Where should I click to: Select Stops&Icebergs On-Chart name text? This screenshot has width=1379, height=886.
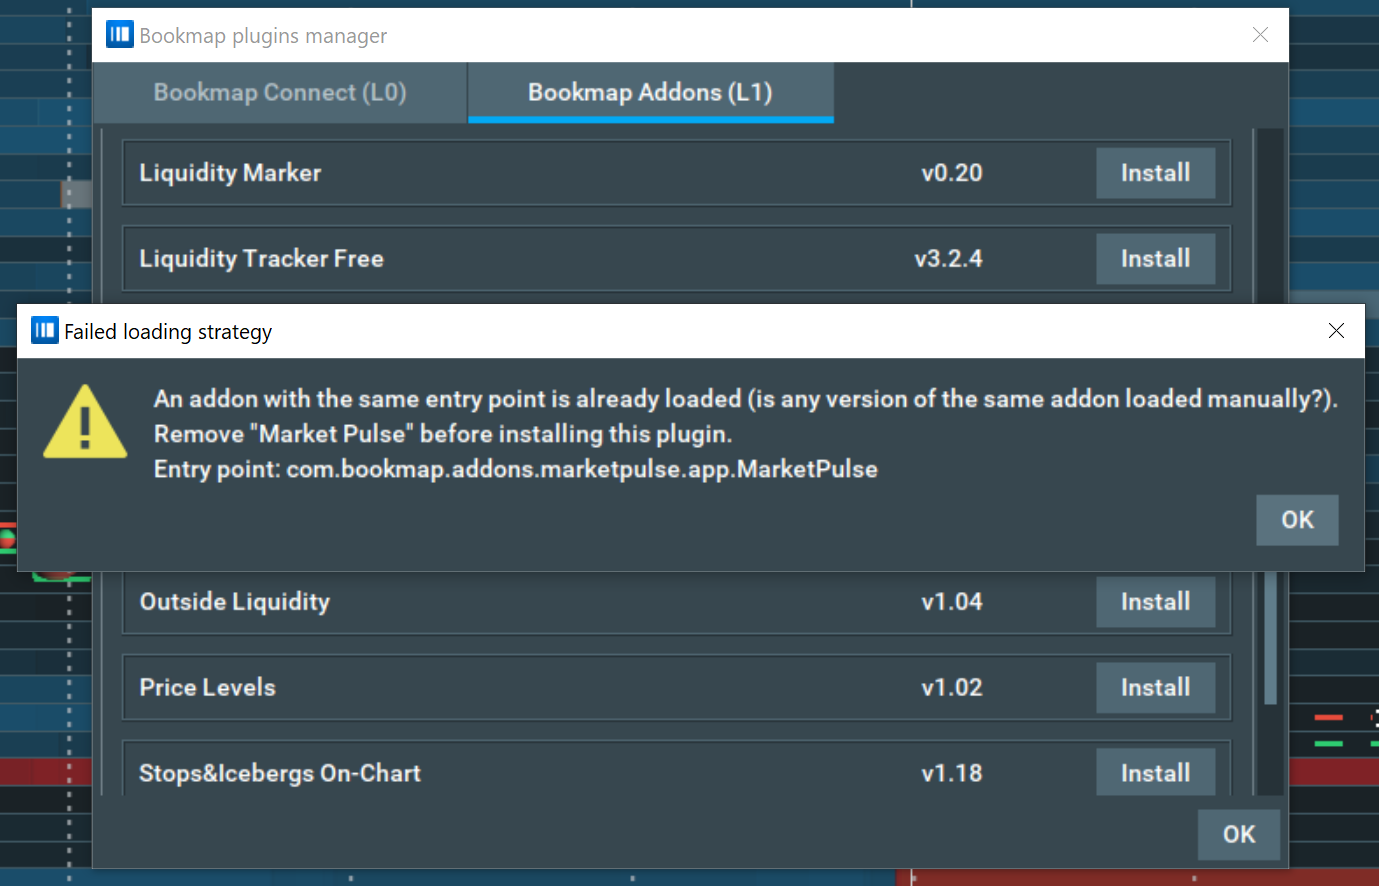(x=279, y=773)
